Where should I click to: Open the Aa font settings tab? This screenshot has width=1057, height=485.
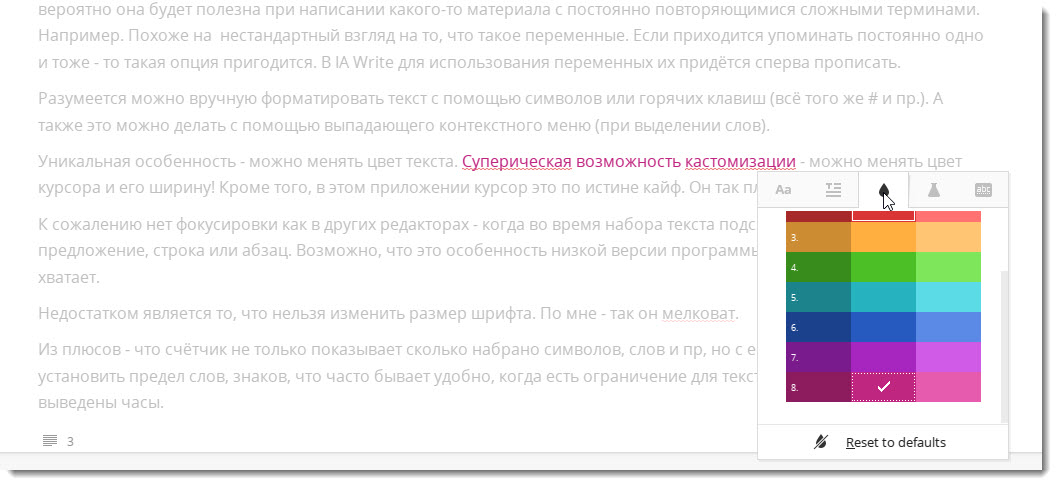click(x=783, y=190)
